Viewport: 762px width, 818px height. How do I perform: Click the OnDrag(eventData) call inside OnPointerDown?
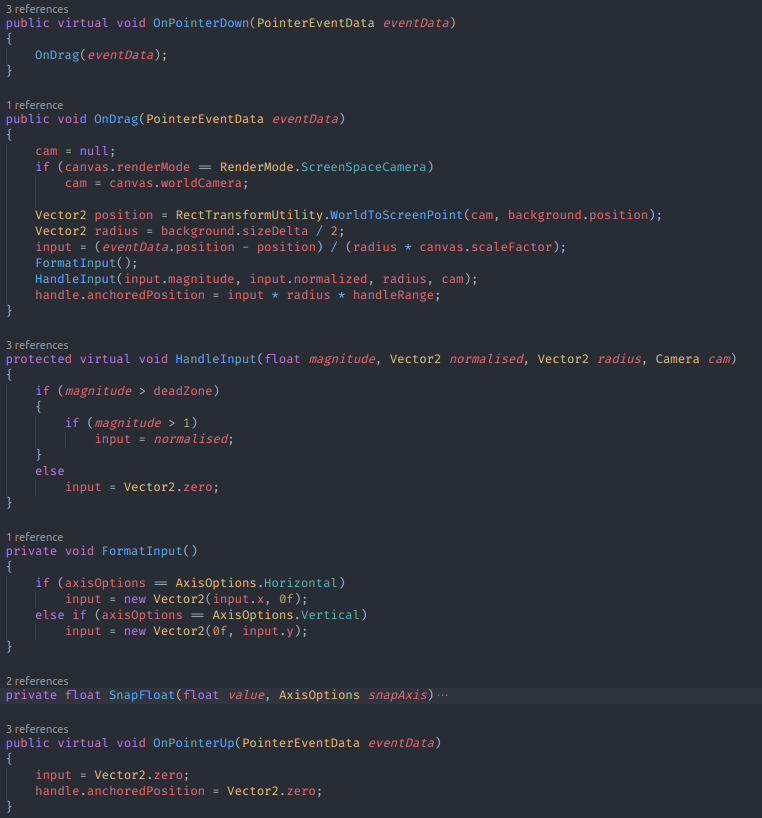101,55
